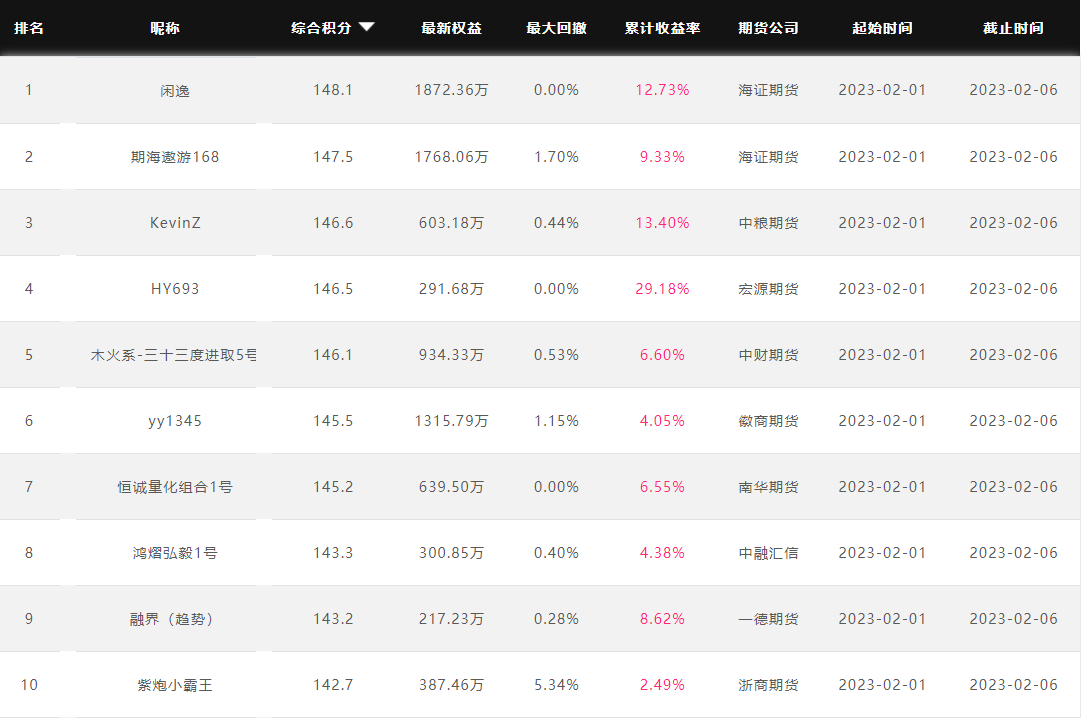
Task: Click the equity value 217.23万
Action: (x=452, y=619)
